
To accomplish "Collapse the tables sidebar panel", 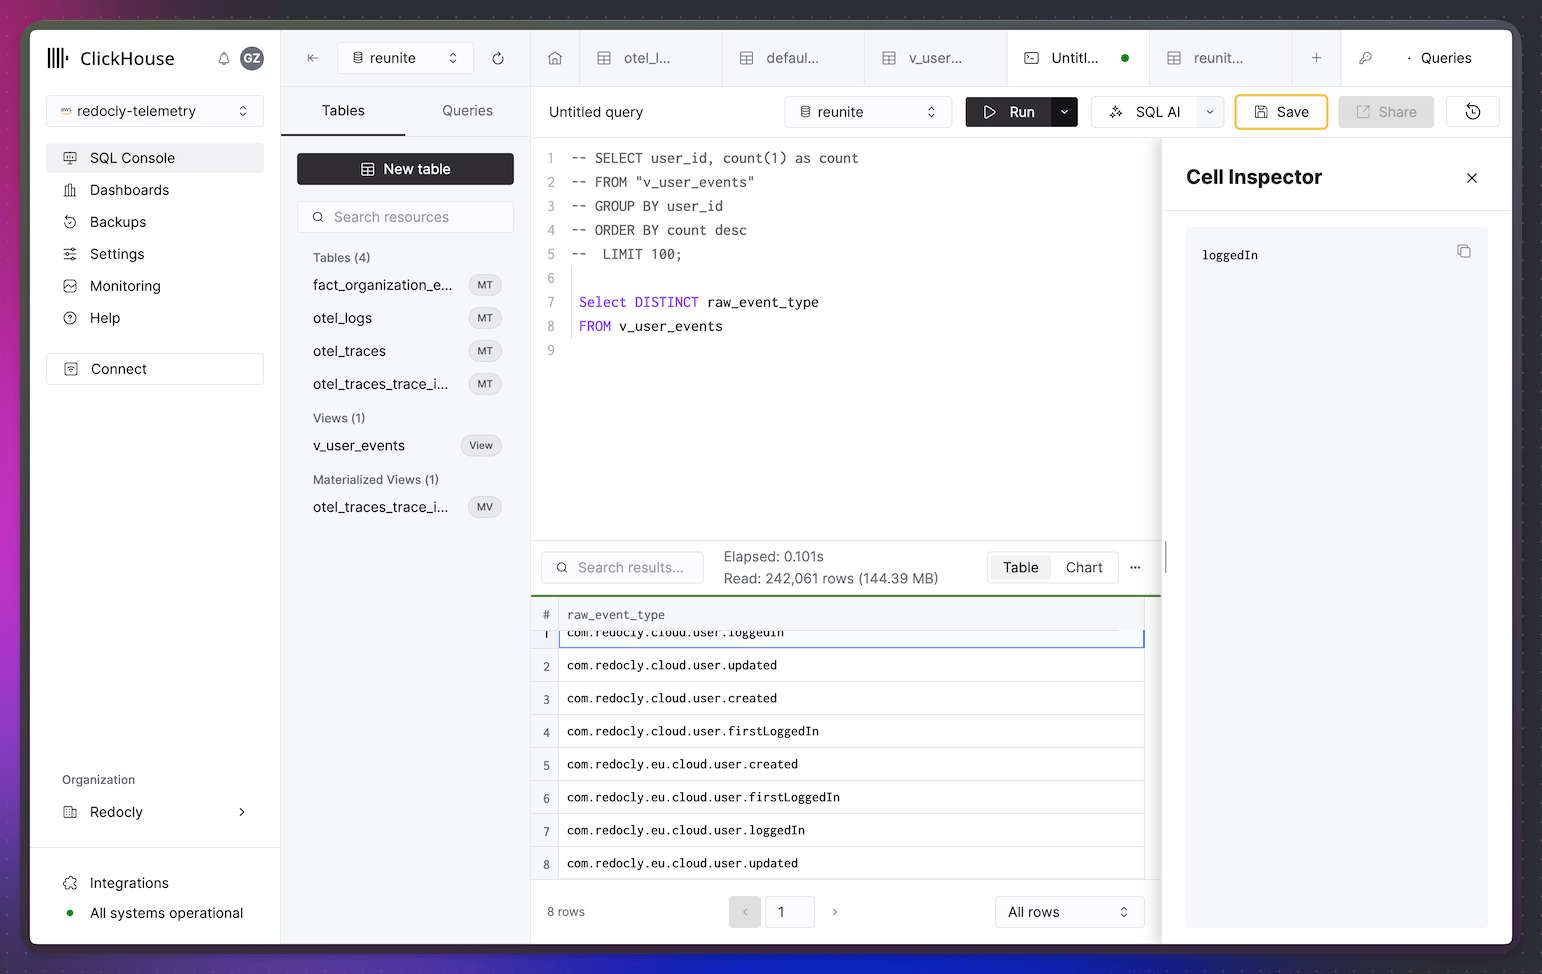I will click(x=312, y=58).
